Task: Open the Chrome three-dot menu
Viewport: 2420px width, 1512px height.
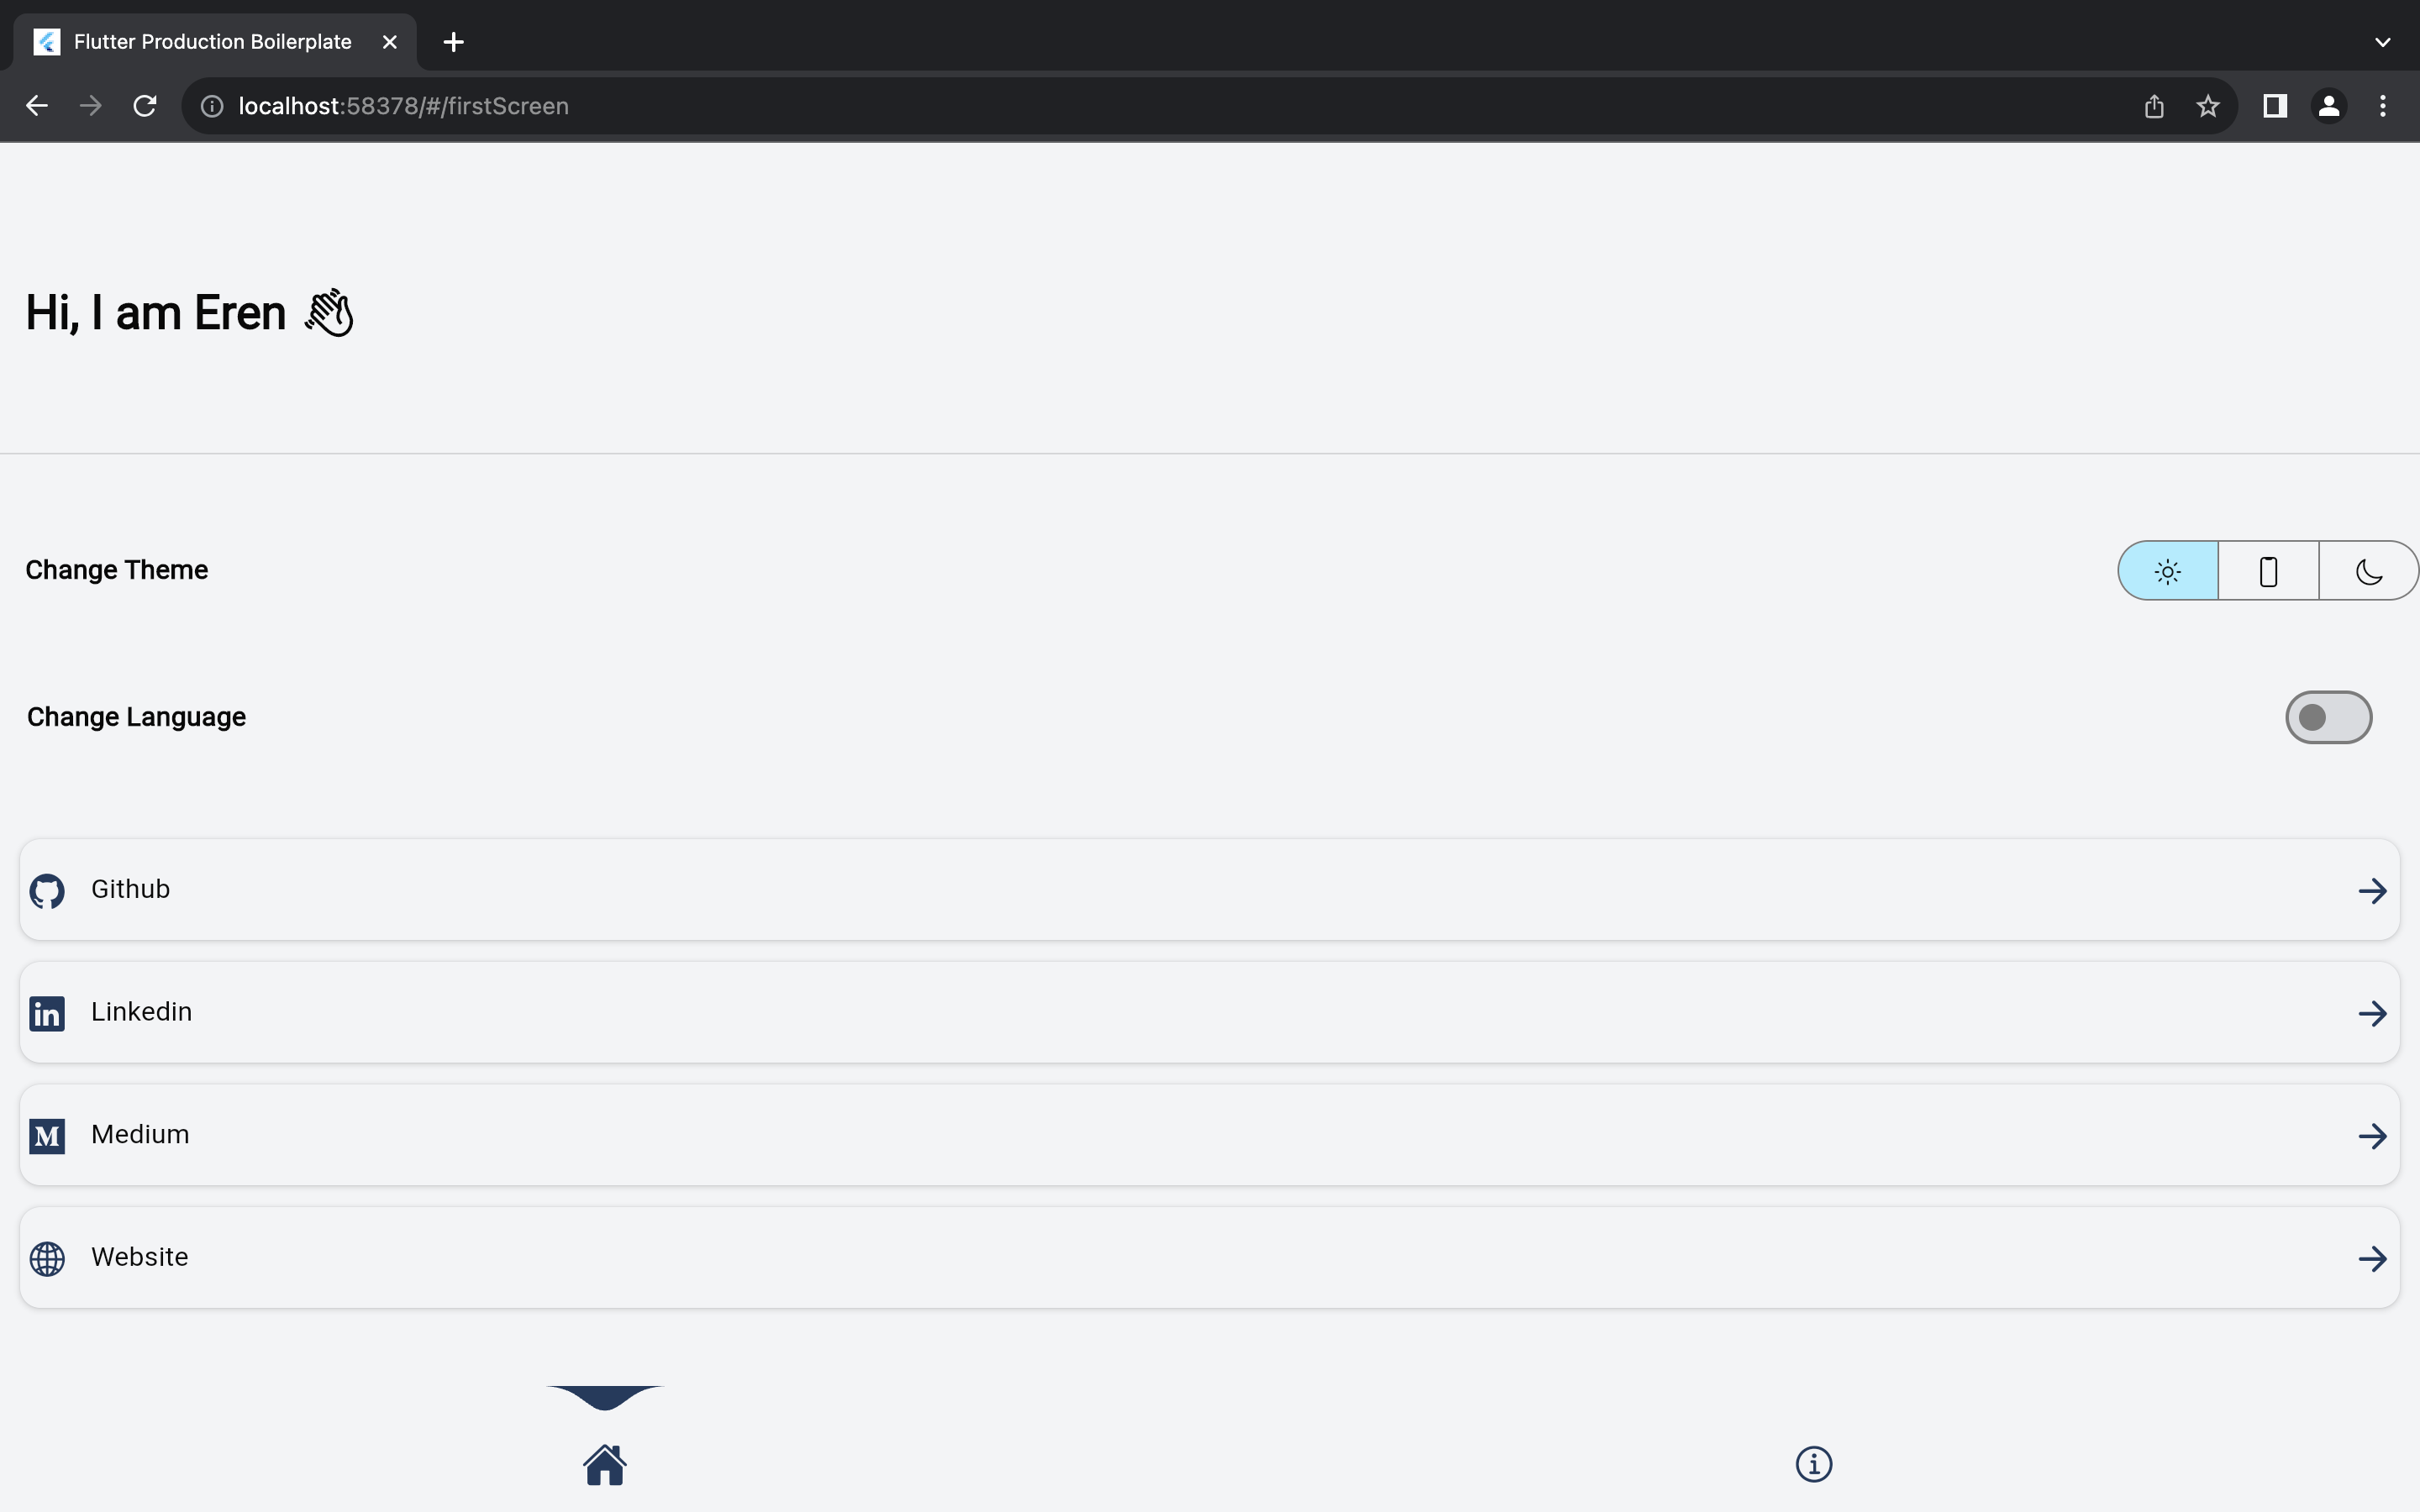Action: [x=2383, y=106]
